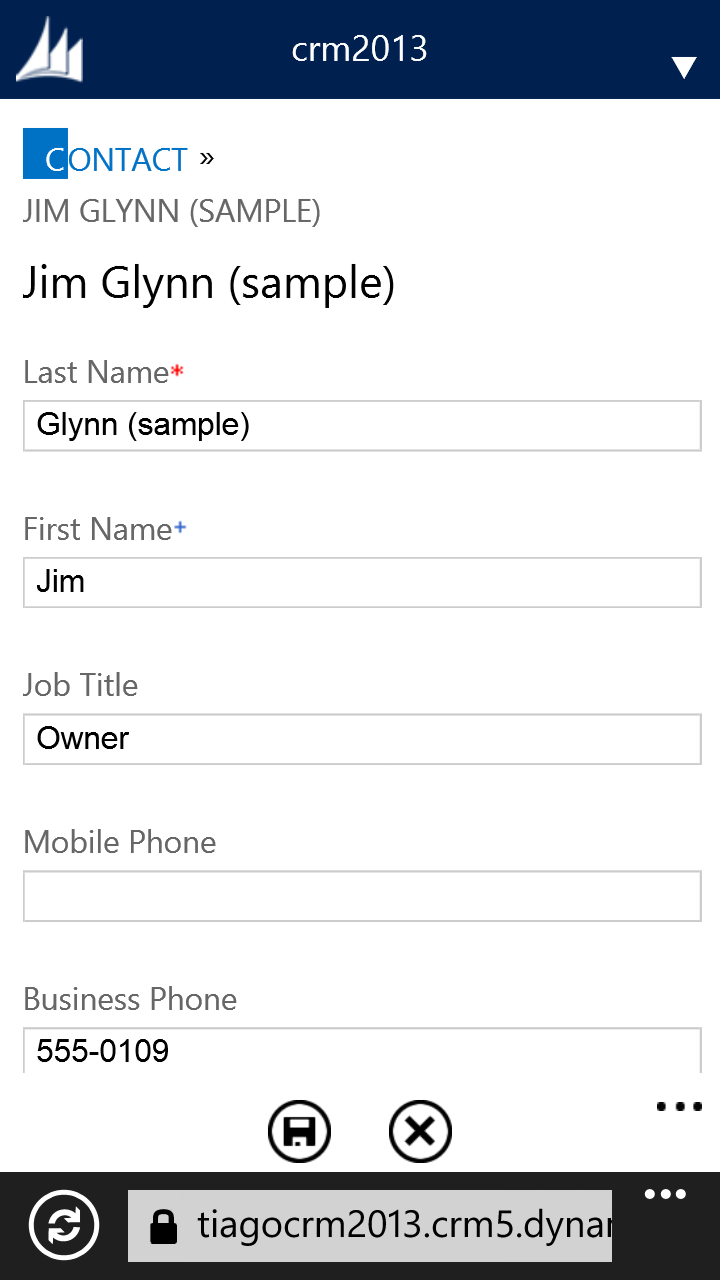The width and height of the screenshot is (720, 1280).
Task: Click the empty Mobile Phone field
Action: tap(362, 896)
